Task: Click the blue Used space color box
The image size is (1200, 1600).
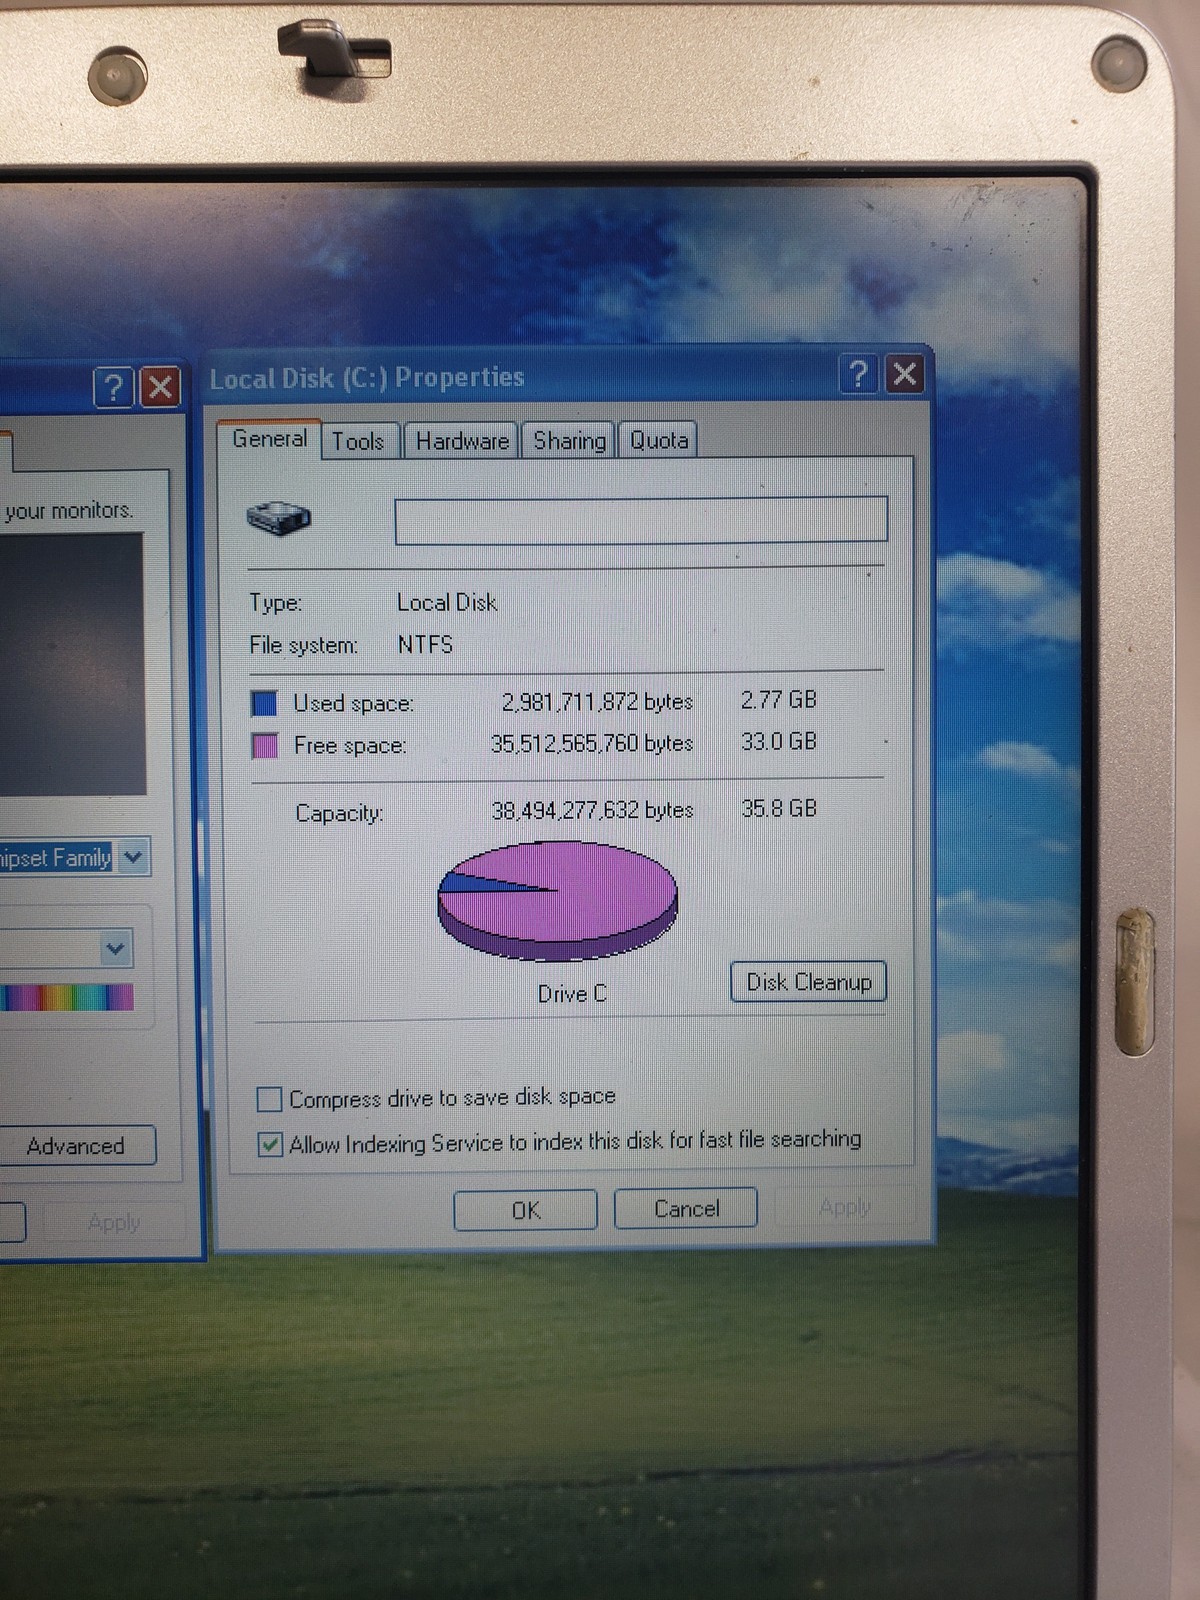Action: tap(264, 704)
